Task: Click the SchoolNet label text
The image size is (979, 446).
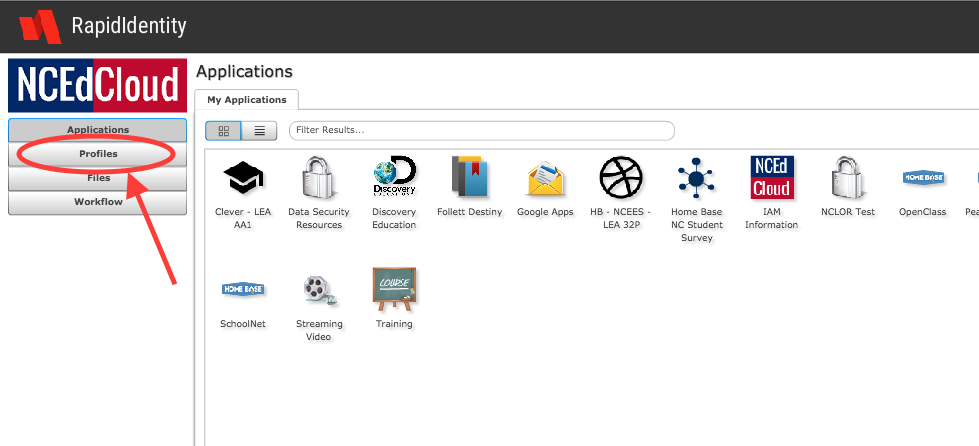Action: click(x=243, y=324)
